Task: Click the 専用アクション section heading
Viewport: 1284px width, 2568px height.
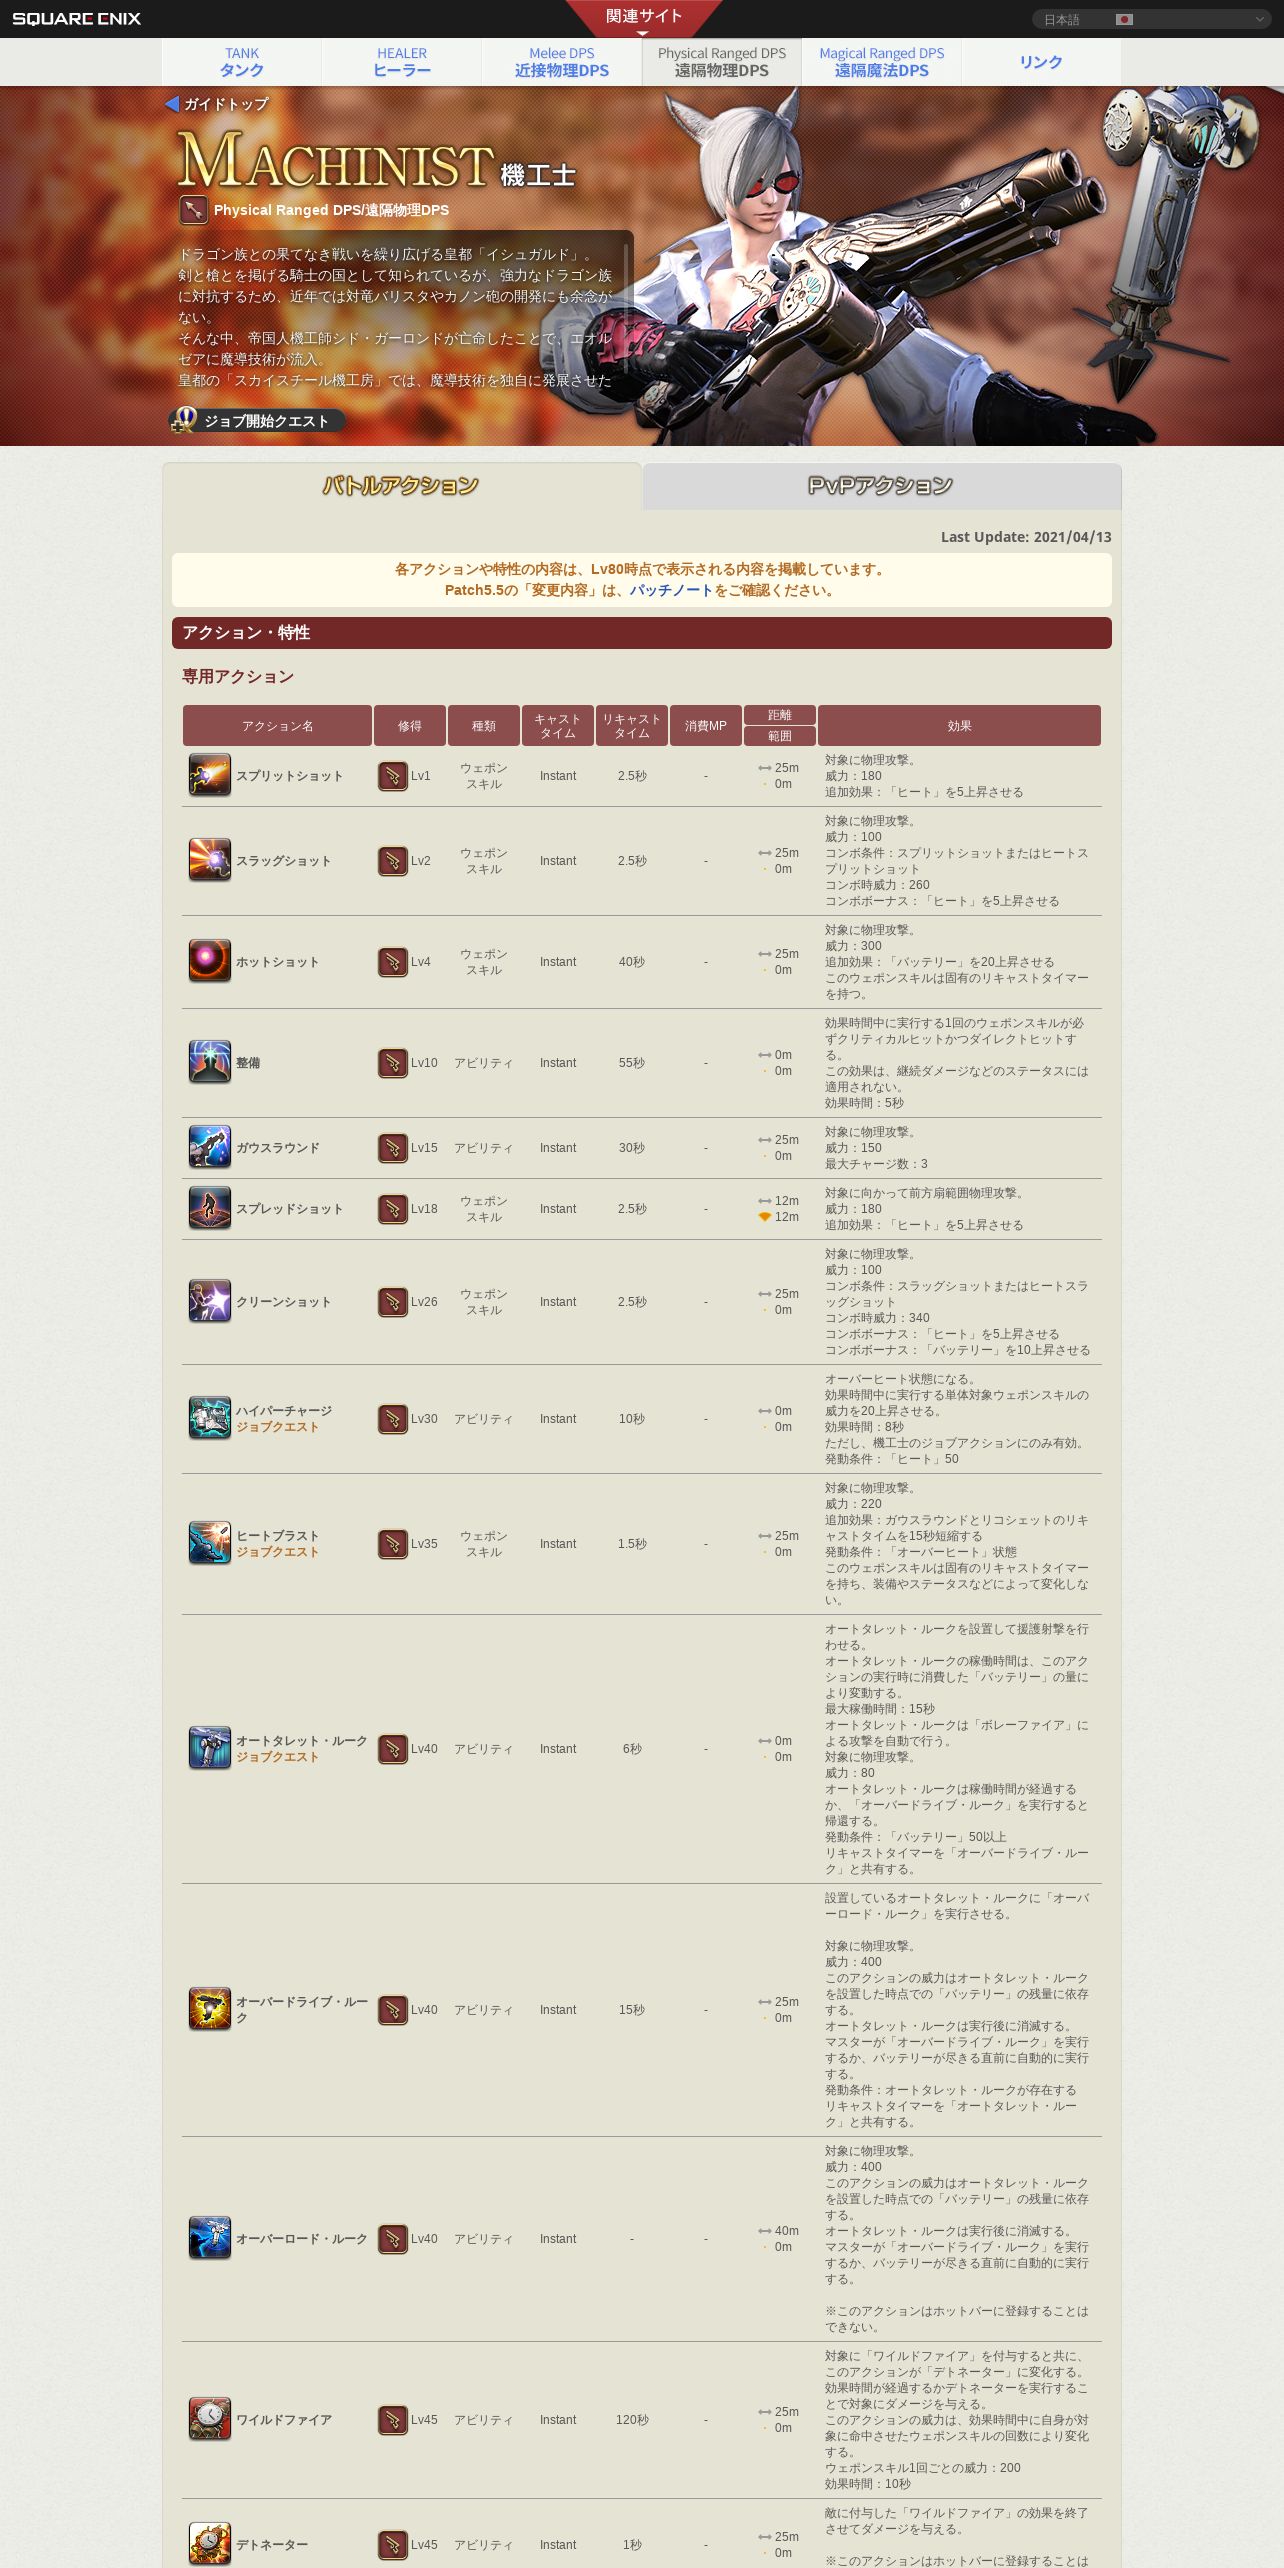Action: pos(238,677)
